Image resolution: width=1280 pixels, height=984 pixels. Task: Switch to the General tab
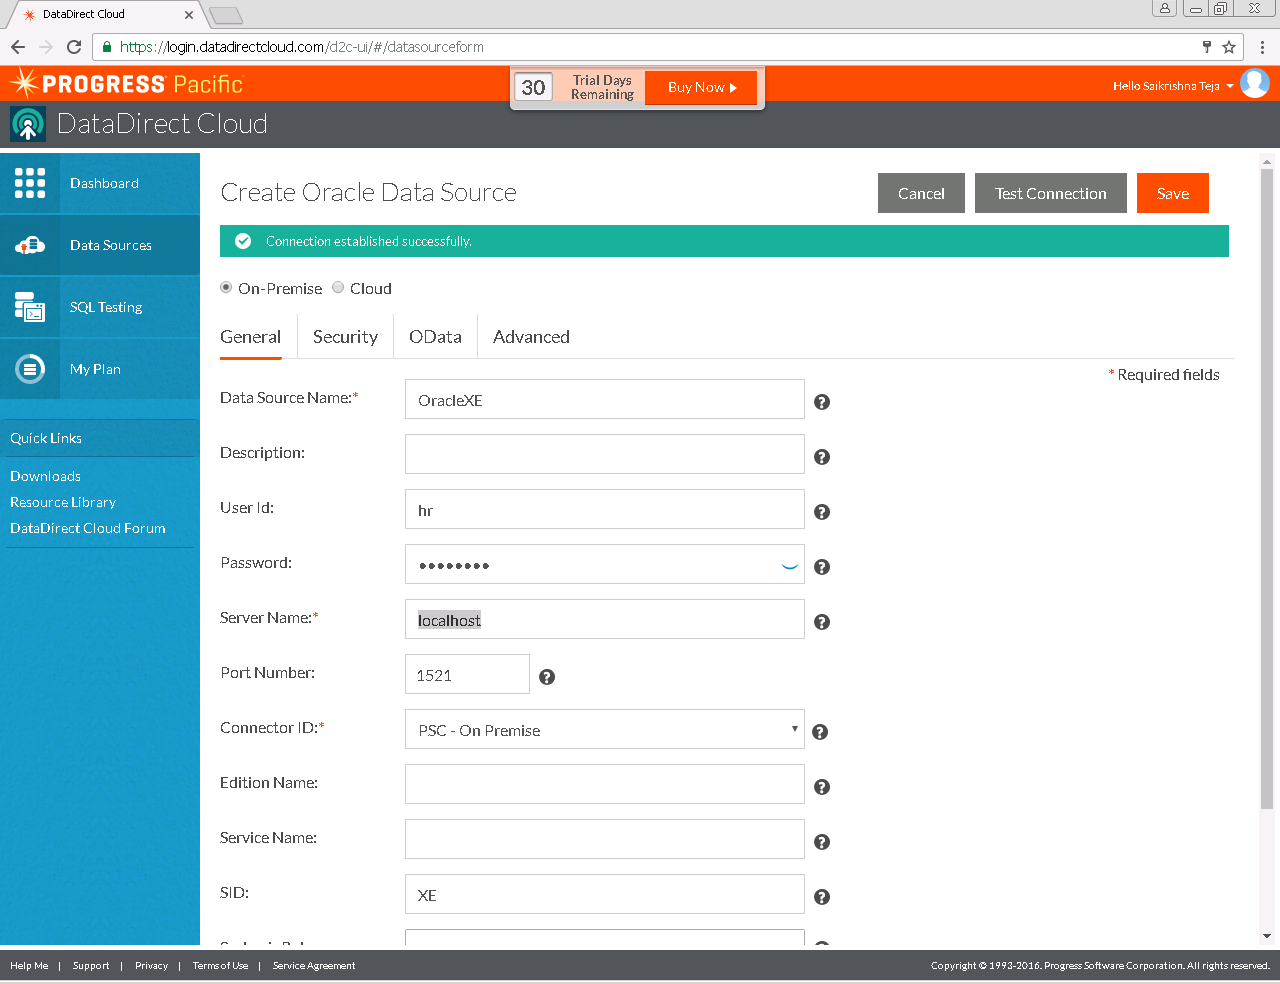250,337
